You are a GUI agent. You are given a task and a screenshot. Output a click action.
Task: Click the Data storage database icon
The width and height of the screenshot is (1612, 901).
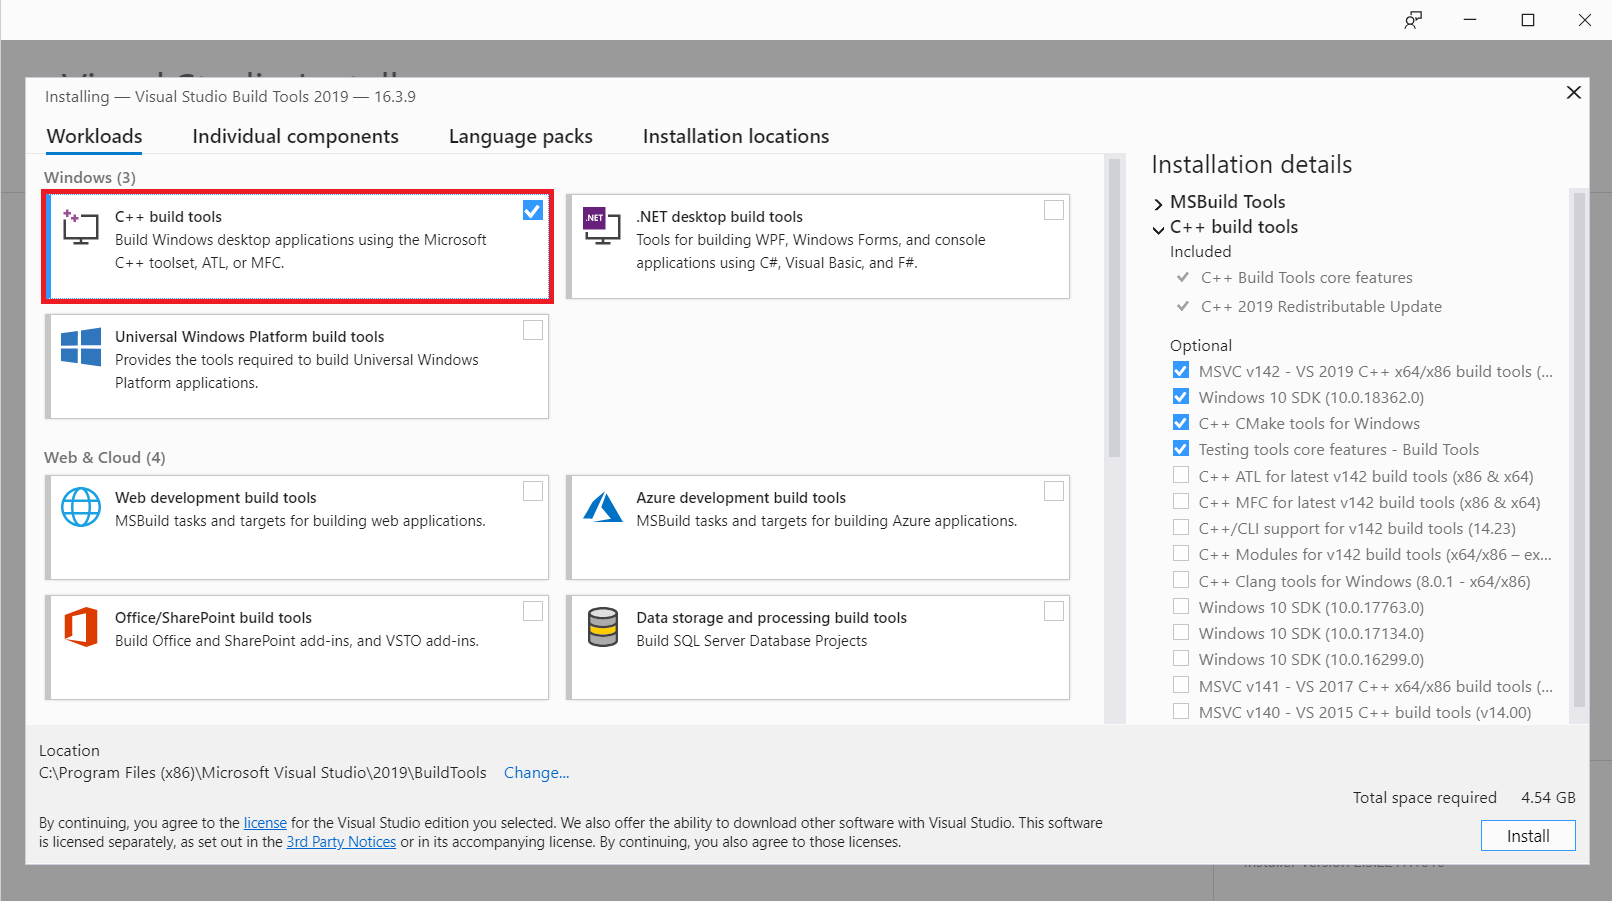click(x=603, y=627)
